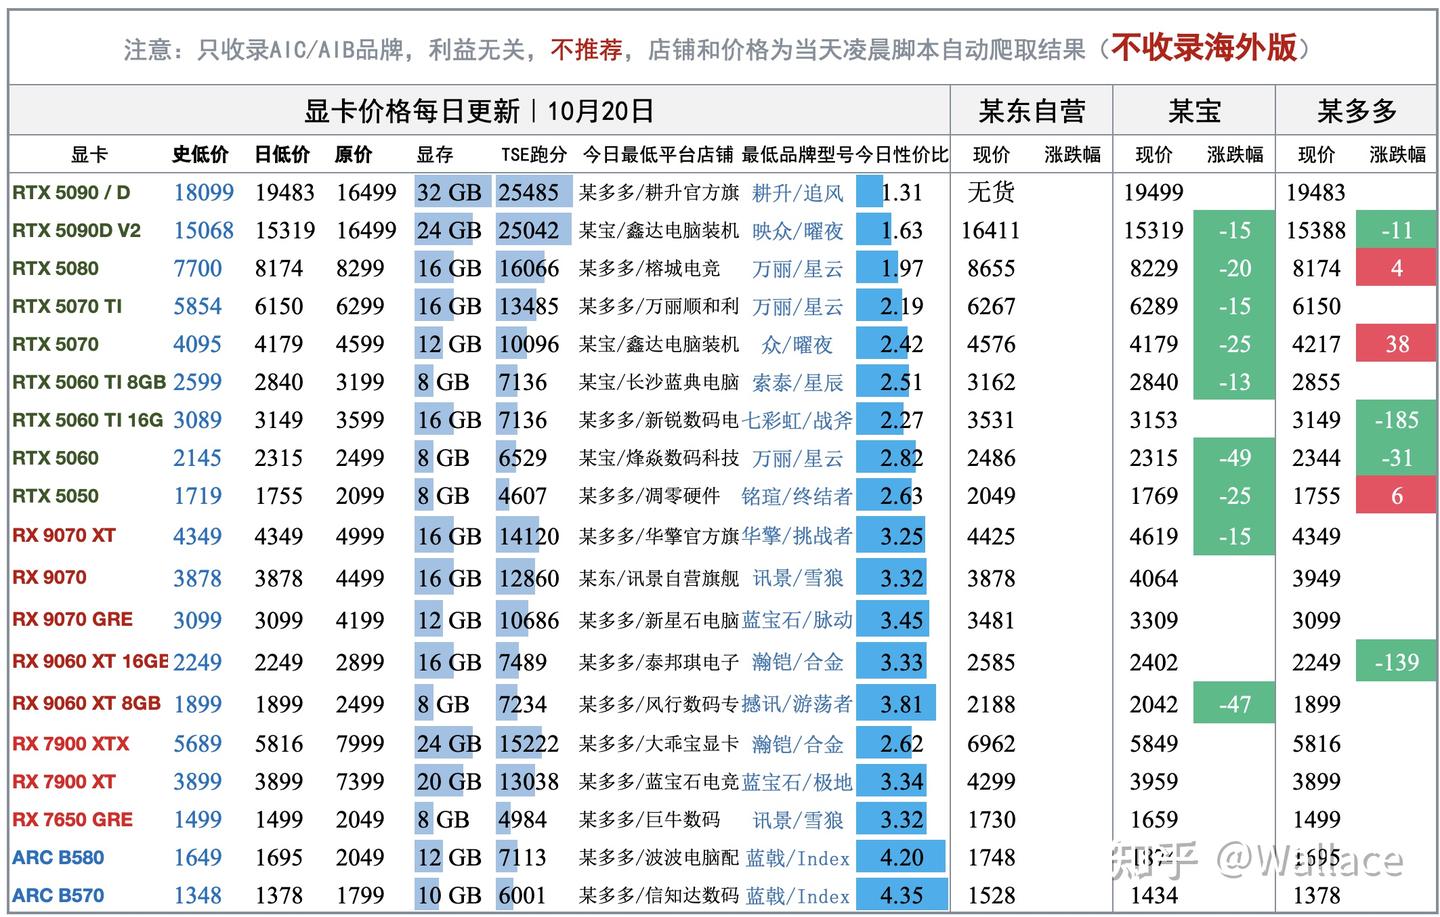The image size is (1440, 917).
Task: Click the 涨跌幅 header under 某多多
Action: point(1398,155)
